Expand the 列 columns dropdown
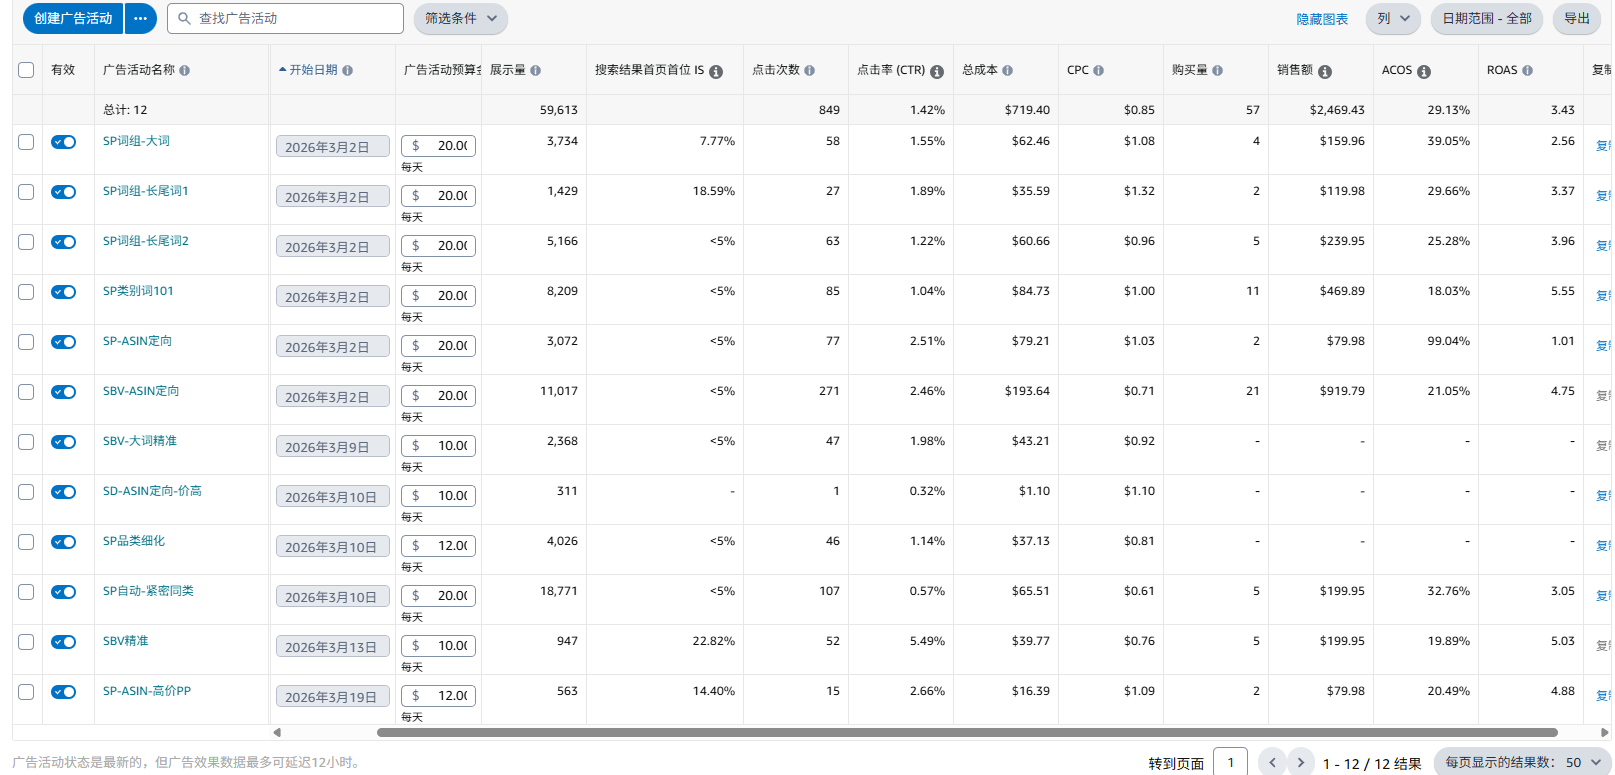Image resolution: width=1615 pixels, height=775 pixels. point(1393,19)
